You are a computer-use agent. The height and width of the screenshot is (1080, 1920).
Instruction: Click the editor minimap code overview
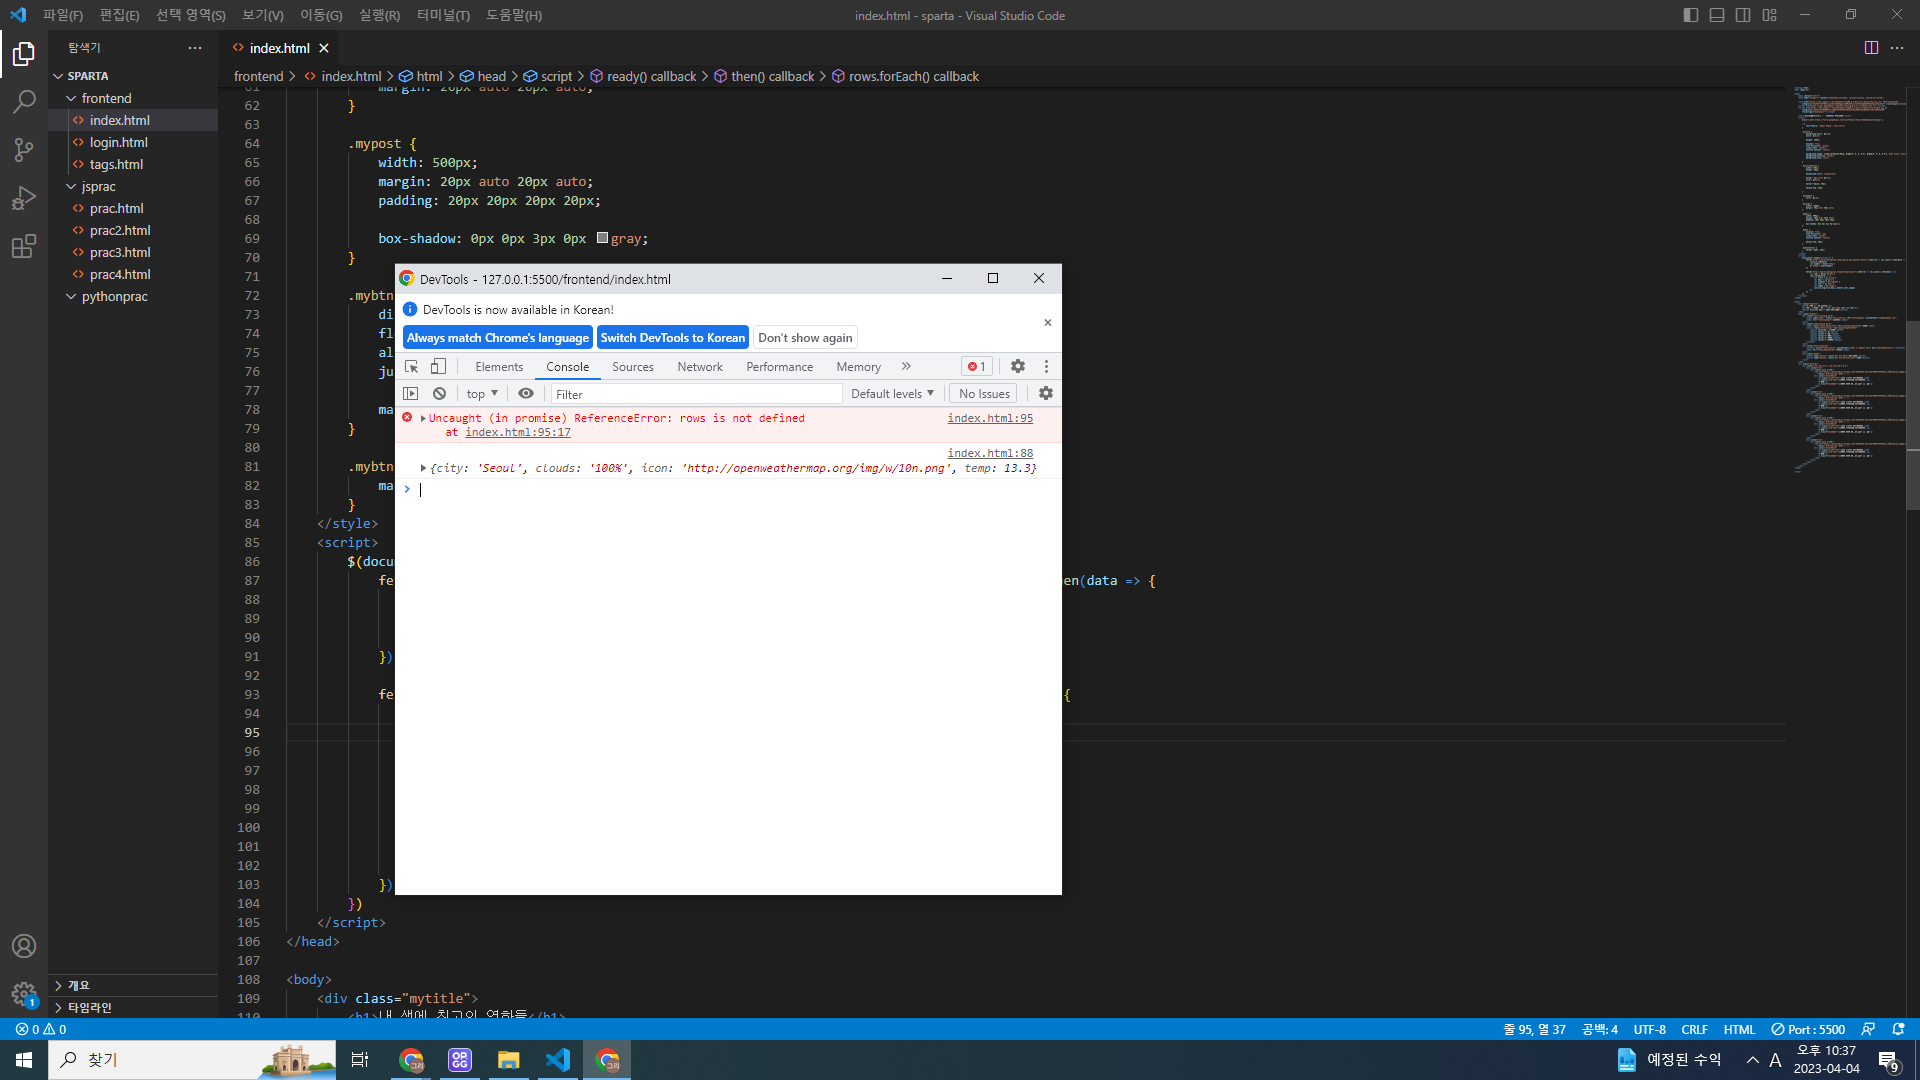point(1849,280)
